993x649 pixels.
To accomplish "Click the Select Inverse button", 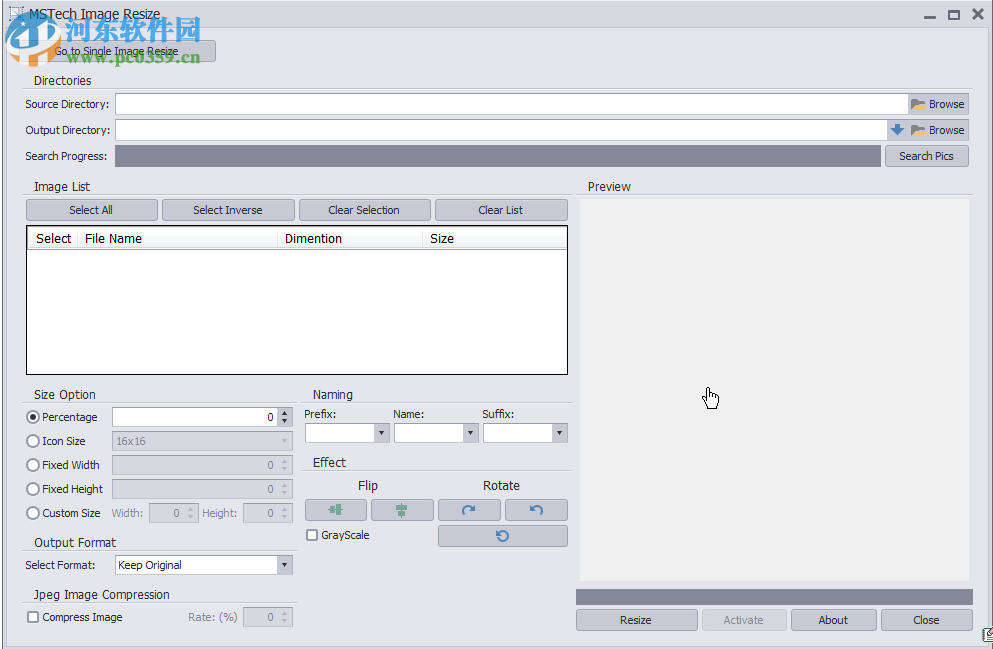I will pyautogui.click(x=228, y=209).
